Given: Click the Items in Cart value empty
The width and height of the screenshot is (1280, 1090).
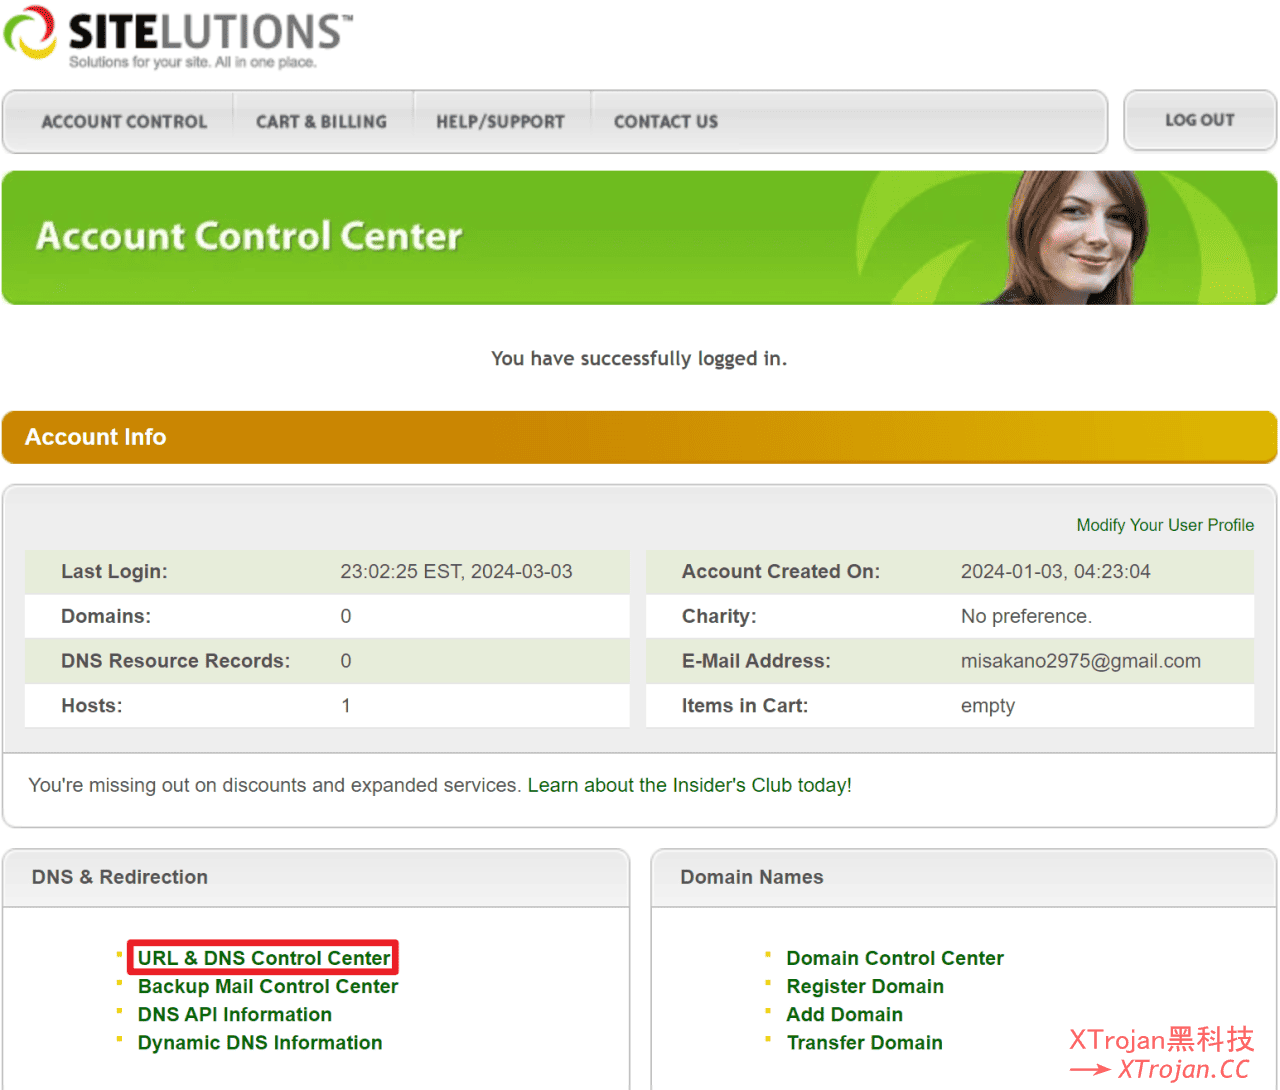Looking at the screenshot, I should tap(988, 706).
